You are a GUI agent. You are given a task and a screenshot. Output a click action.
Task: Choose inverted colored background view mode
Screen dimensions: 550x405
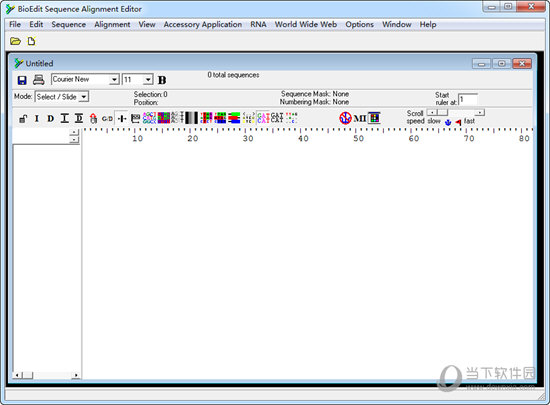click(x=164, y=118)
